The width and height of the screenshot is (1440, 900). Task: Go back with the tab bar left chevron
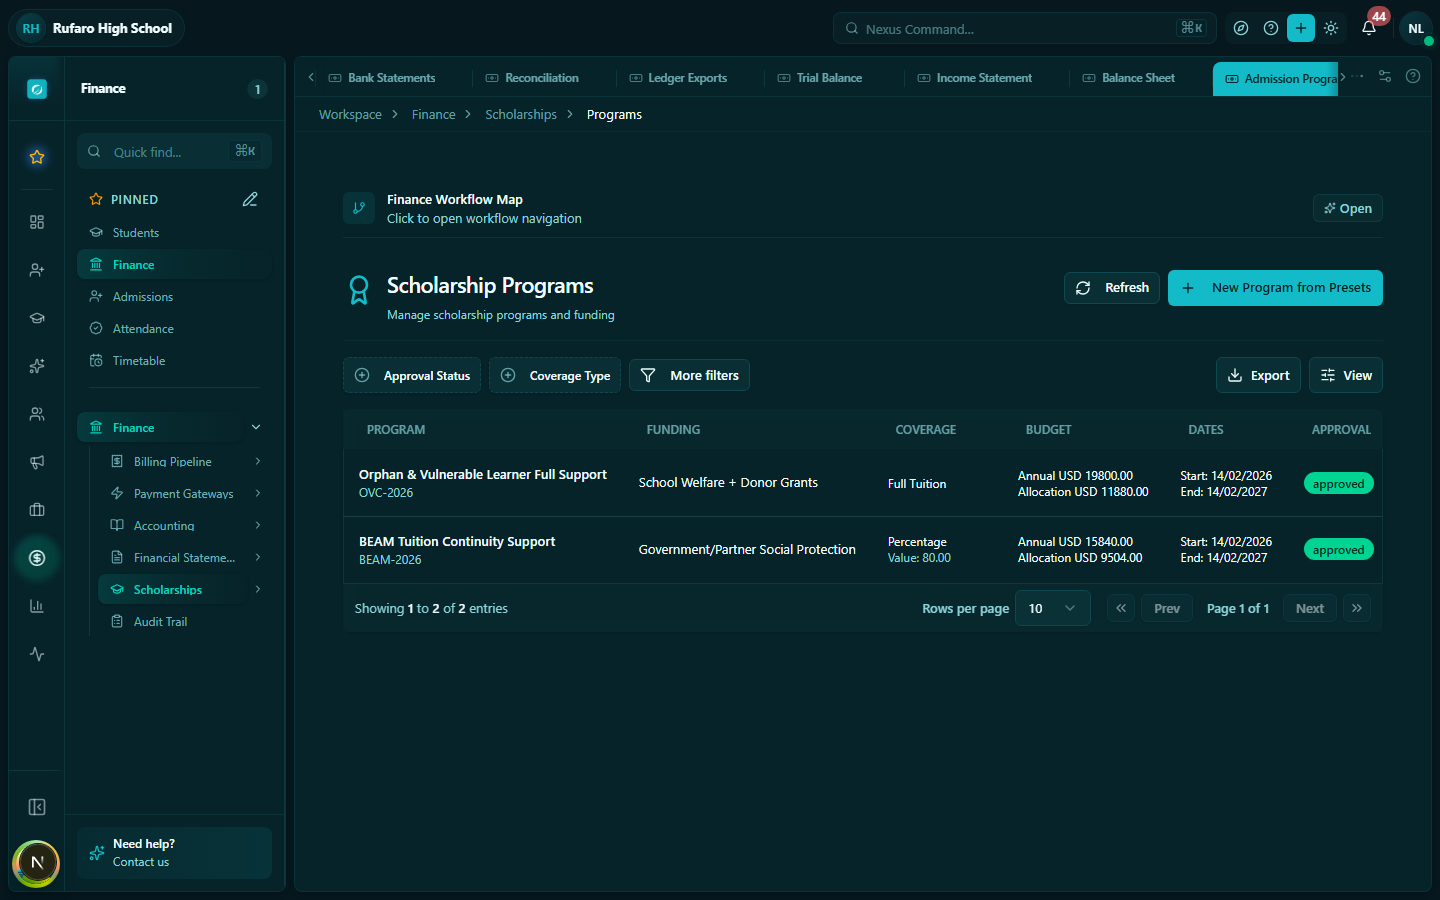[x=311, y=77]
